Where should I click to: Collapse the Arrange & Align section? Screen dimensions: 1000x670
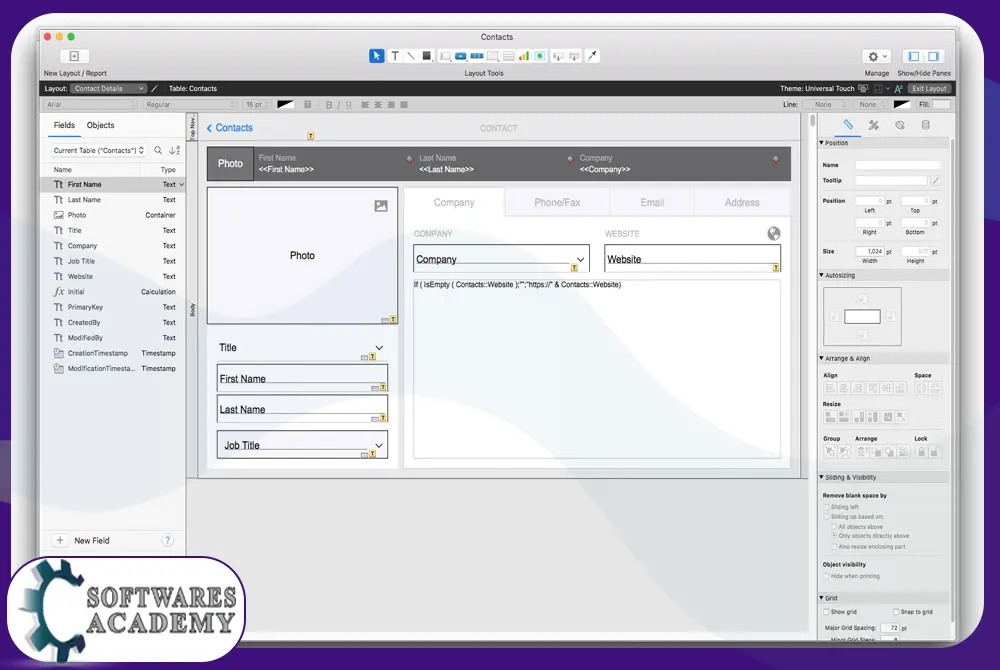[821, 358]
